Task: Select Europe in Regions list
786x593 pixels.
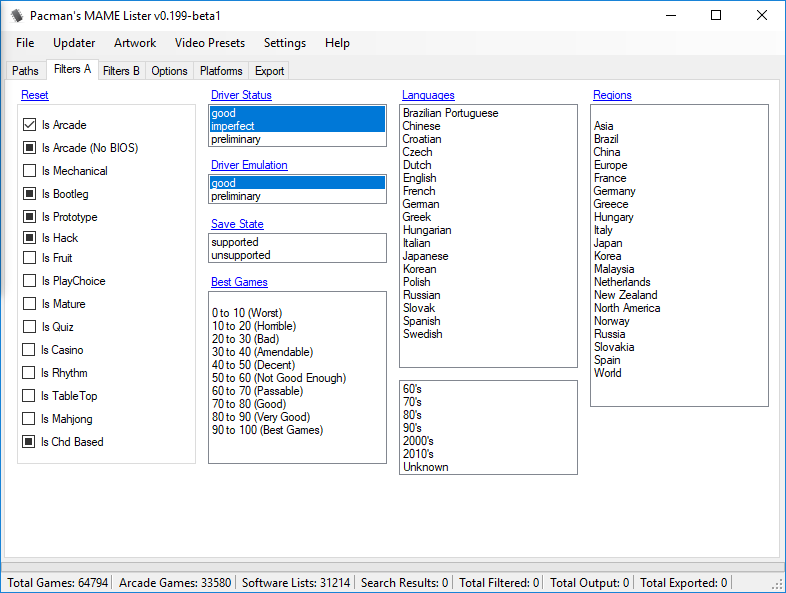Action: click(x=679, y=165)
